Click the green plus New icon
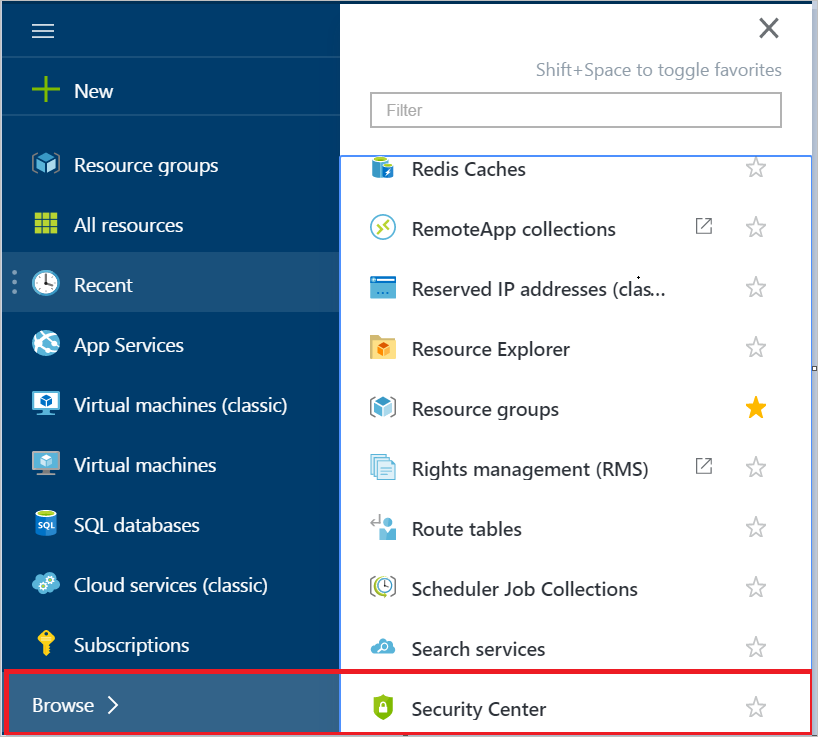Screen dimensions: 818x737 46,89
